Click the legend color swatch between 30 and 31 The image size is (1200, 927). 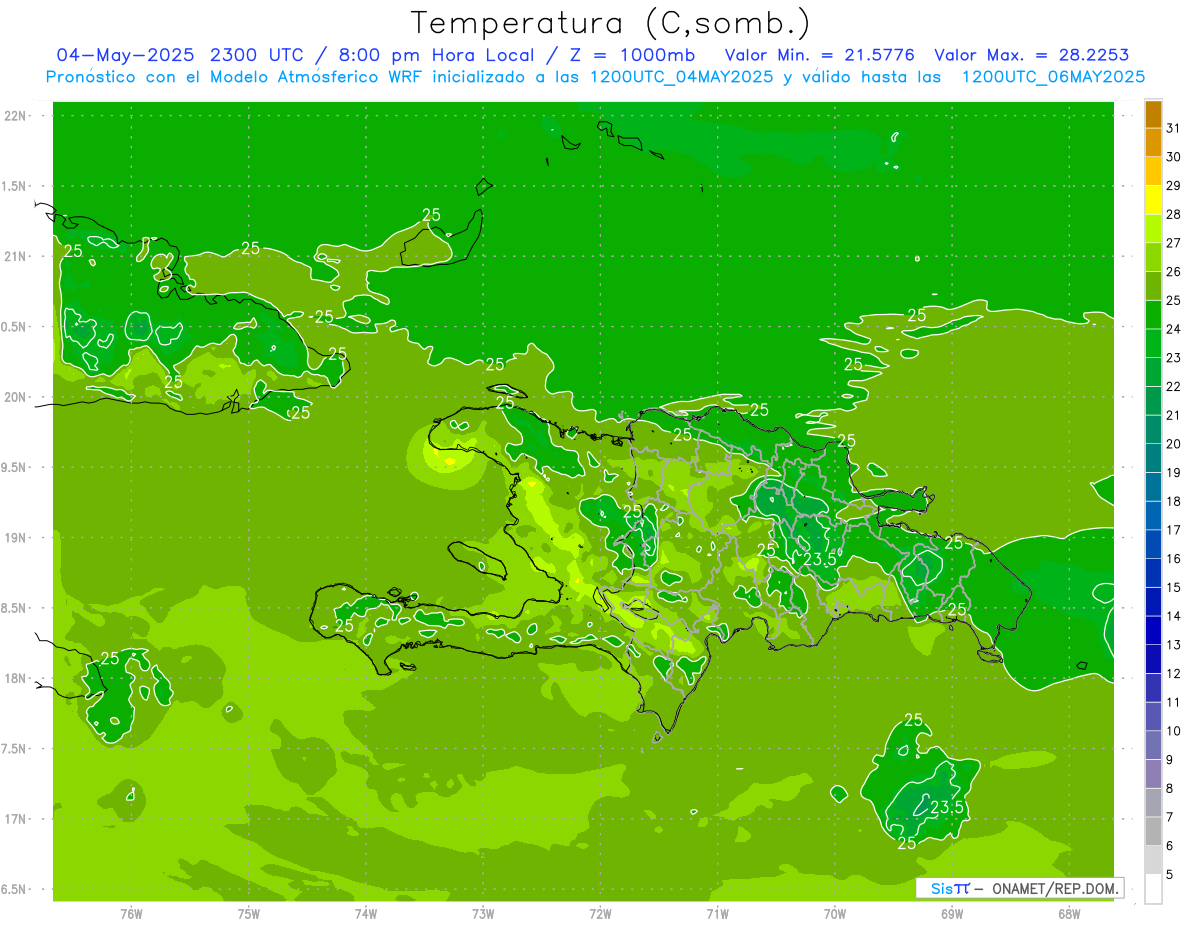pyautogui.click(x=1153, y=143)
